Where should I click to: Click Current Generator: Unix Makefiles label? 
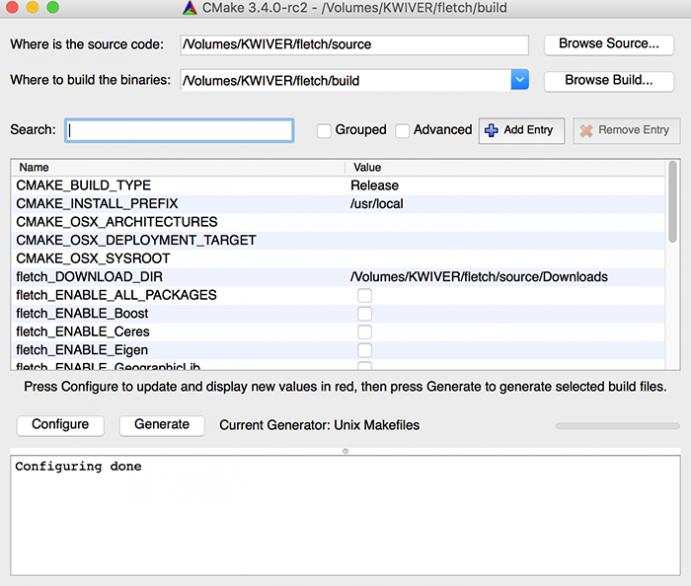(319, 425)
